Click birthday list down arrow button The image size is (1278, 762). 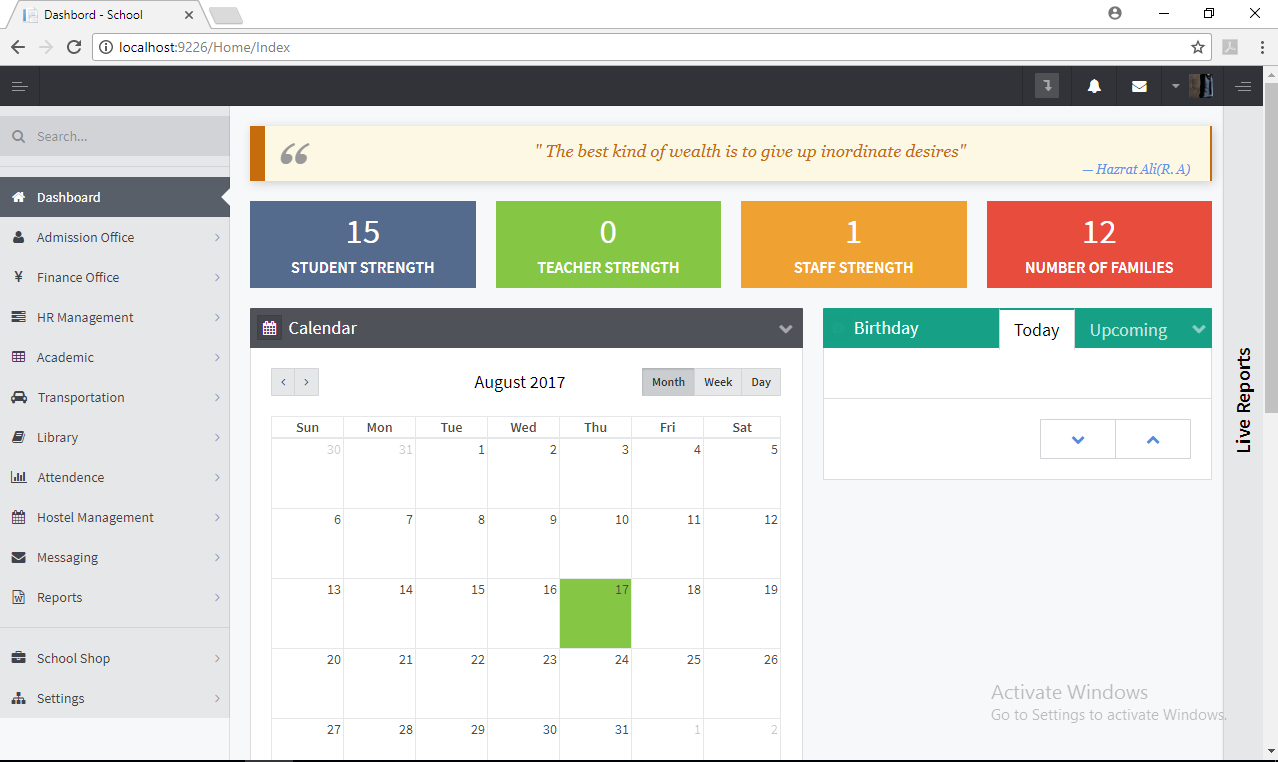[1078, 439]
